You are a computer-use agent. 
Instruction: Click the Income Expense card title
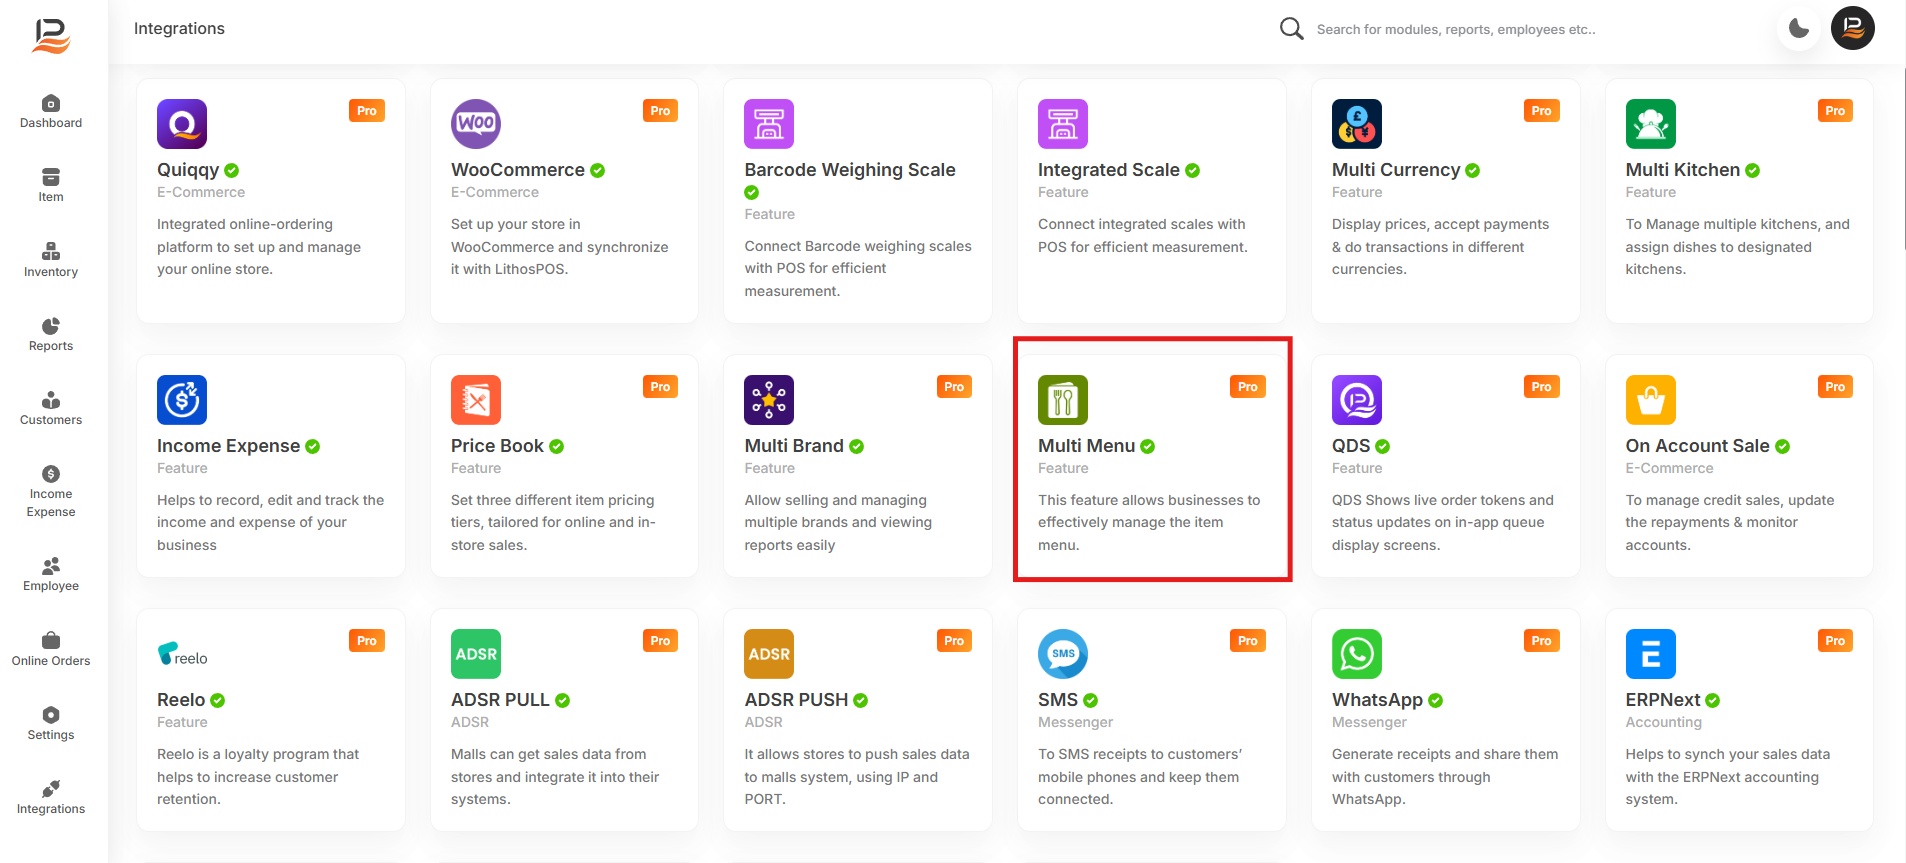tap(228, 446)
